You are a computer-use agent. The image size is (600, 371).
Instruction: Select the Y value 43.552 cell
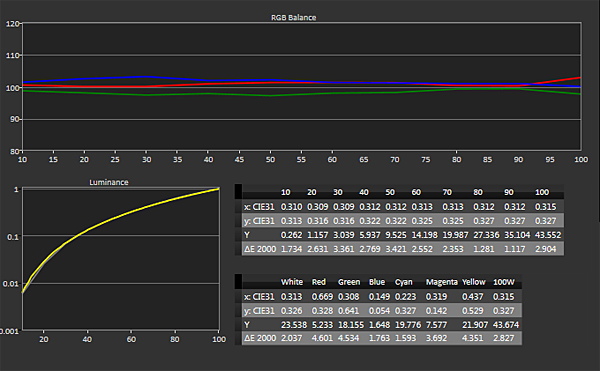tap(548, 235)
